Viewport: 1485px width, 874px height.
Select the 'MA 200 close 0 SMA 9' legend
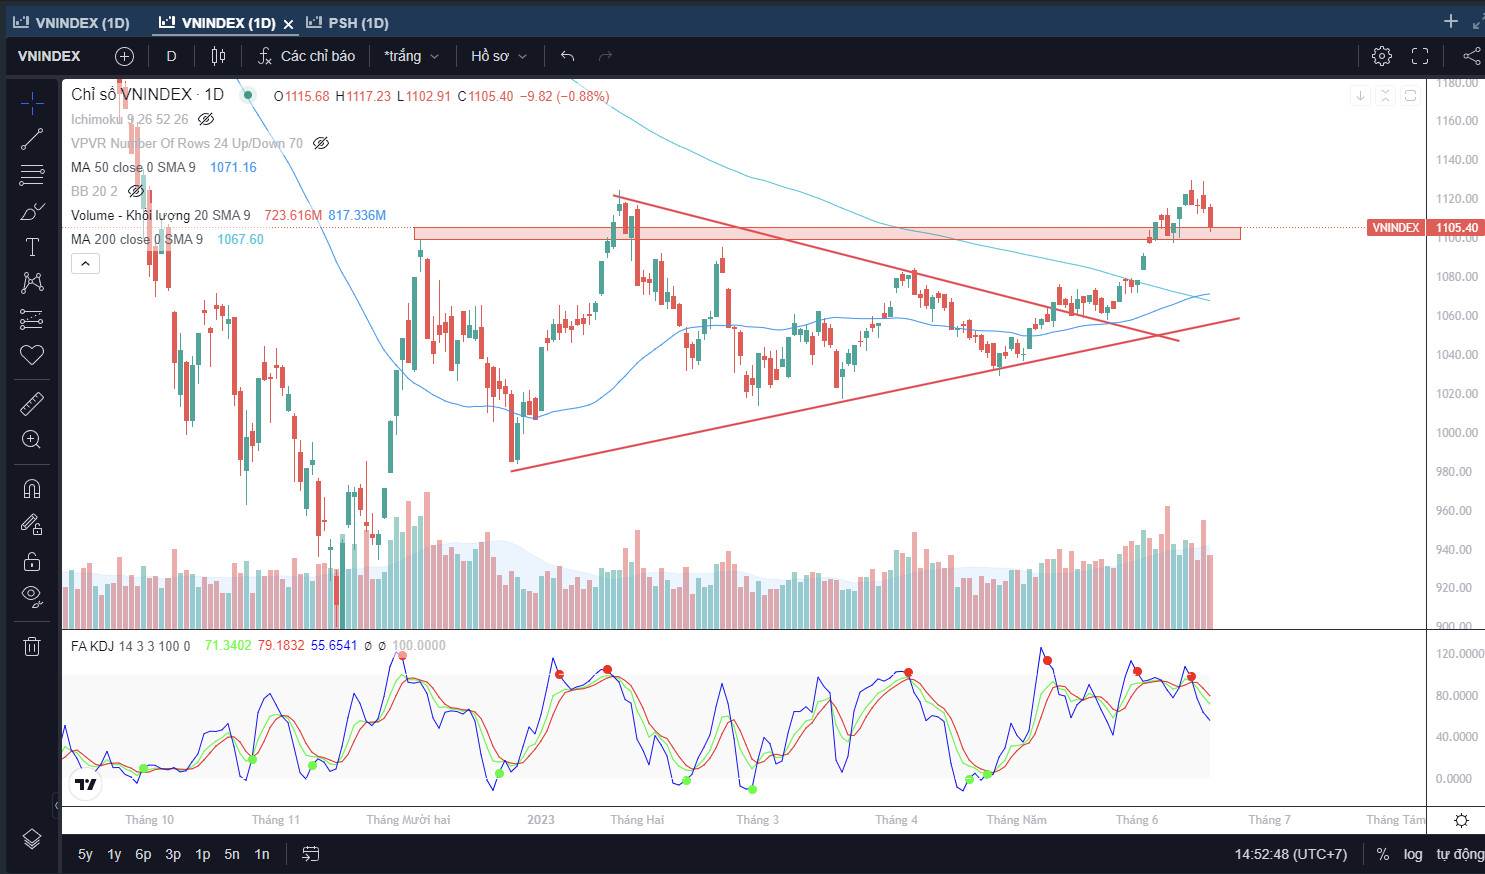pyautogui.click(x=137, y=239)
